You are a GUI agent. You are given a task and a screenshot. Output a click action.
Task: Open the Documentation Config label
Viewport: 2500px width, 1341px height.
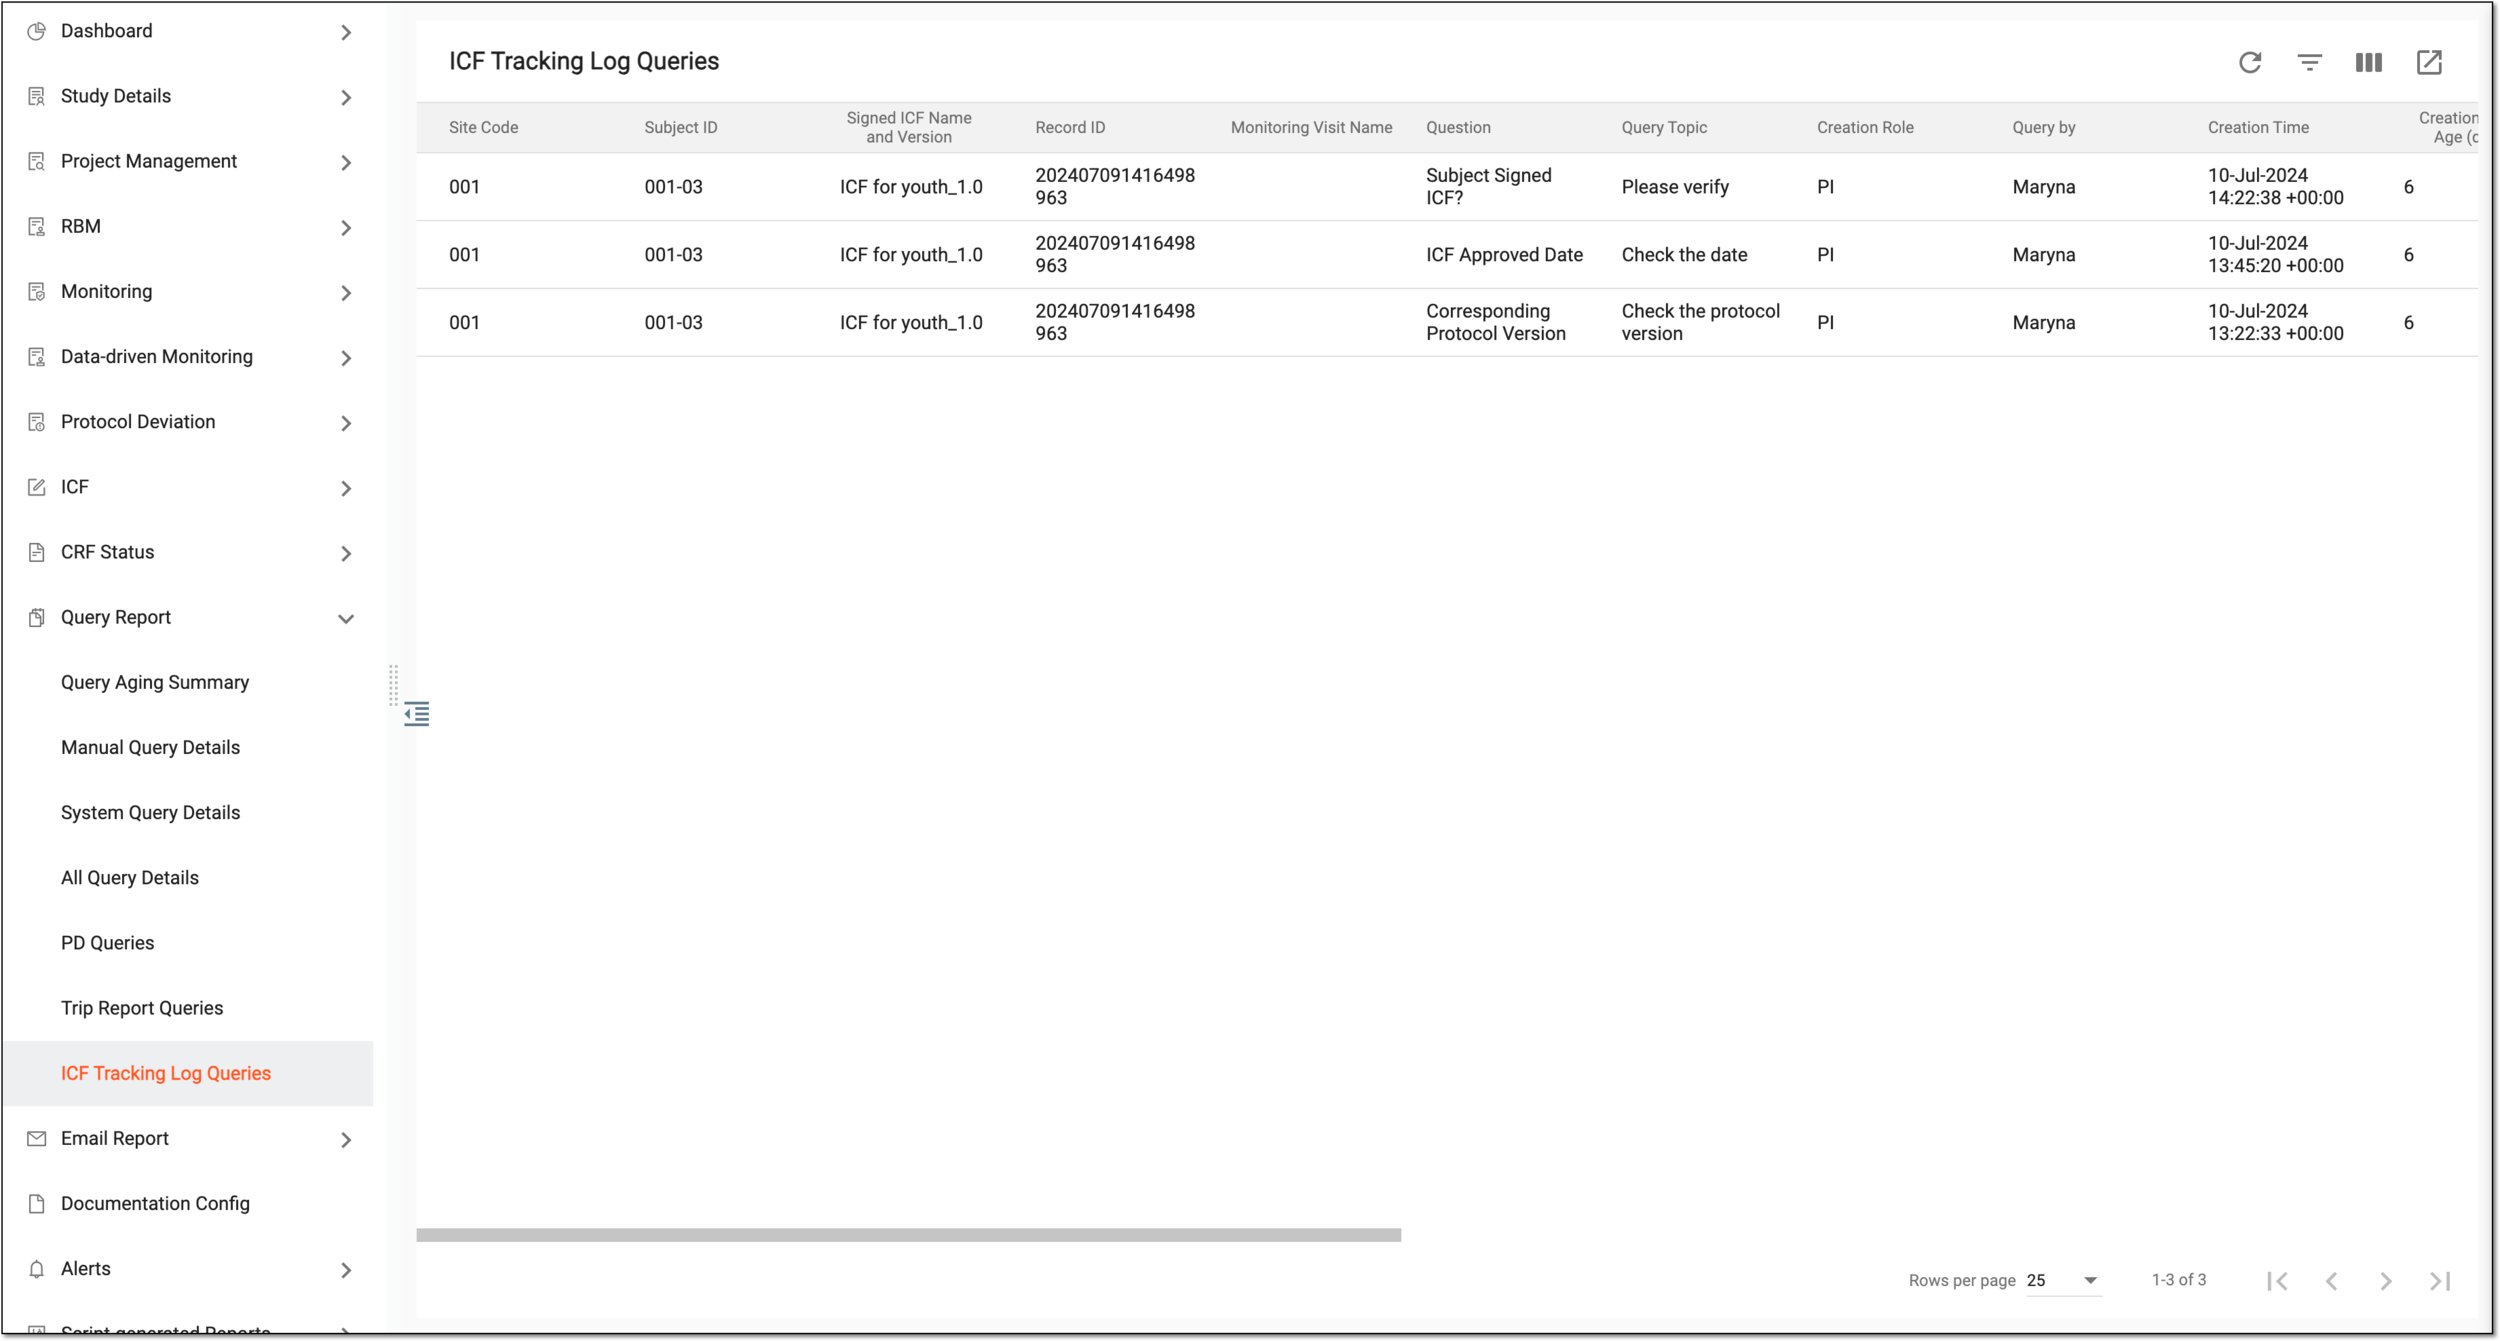[x=155, y=1203]
